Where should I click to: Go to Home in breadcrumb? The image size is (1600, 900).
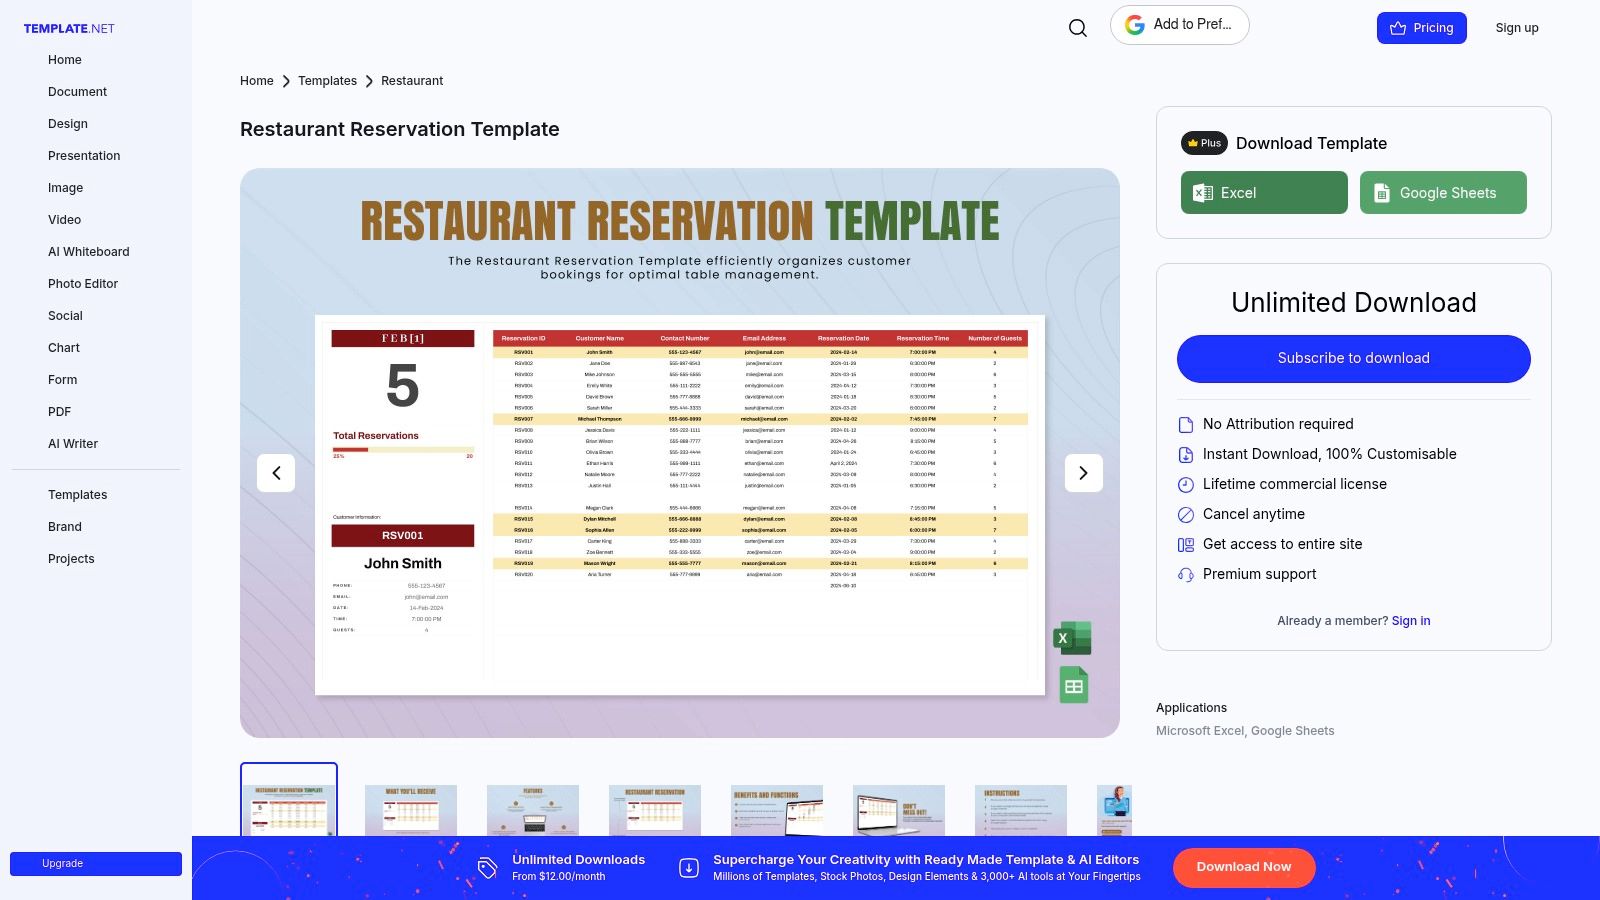point(257,81)
